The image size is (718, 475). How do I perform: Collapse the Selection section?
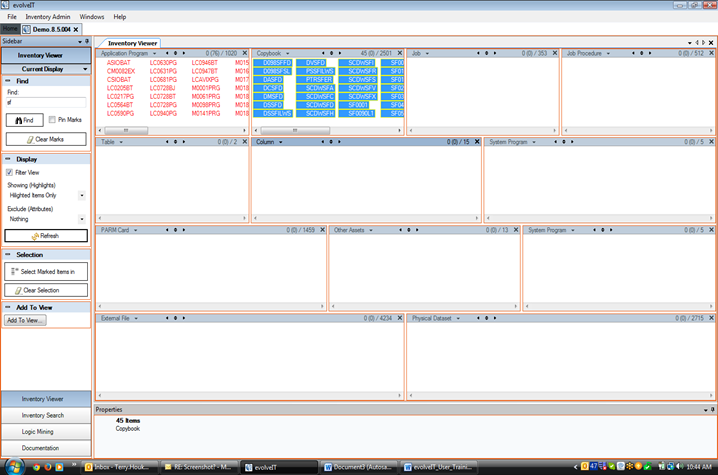[x=8, y=254]
